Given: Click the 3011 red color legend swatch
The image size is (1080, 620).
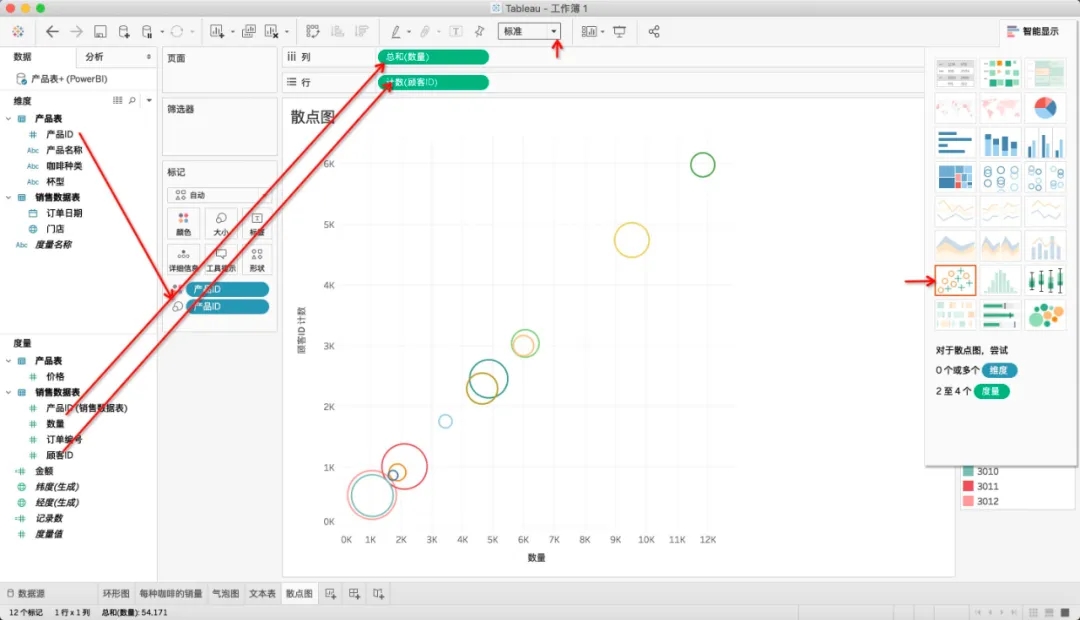Looking at the screenshot, I should pyautogui.click(x=968, y=486).
